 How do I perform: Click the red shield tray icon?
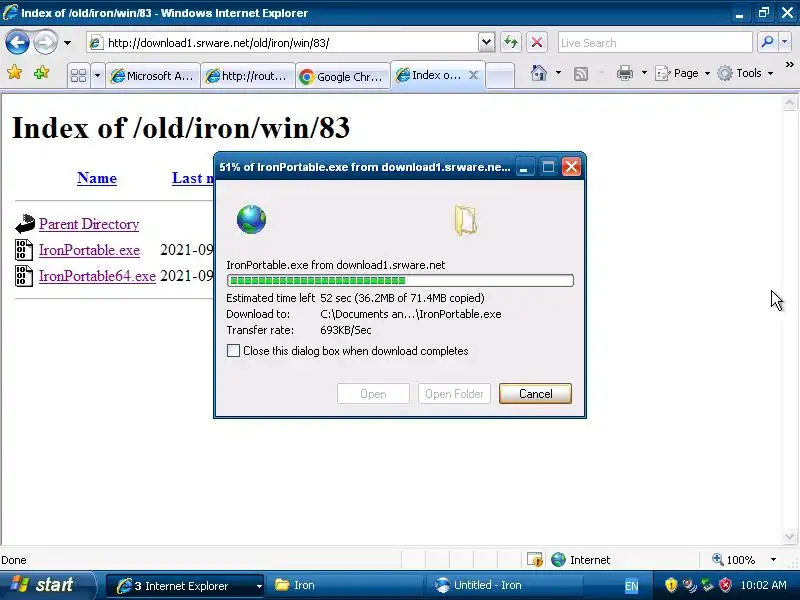pyautogui.click(x=725, y=585)
